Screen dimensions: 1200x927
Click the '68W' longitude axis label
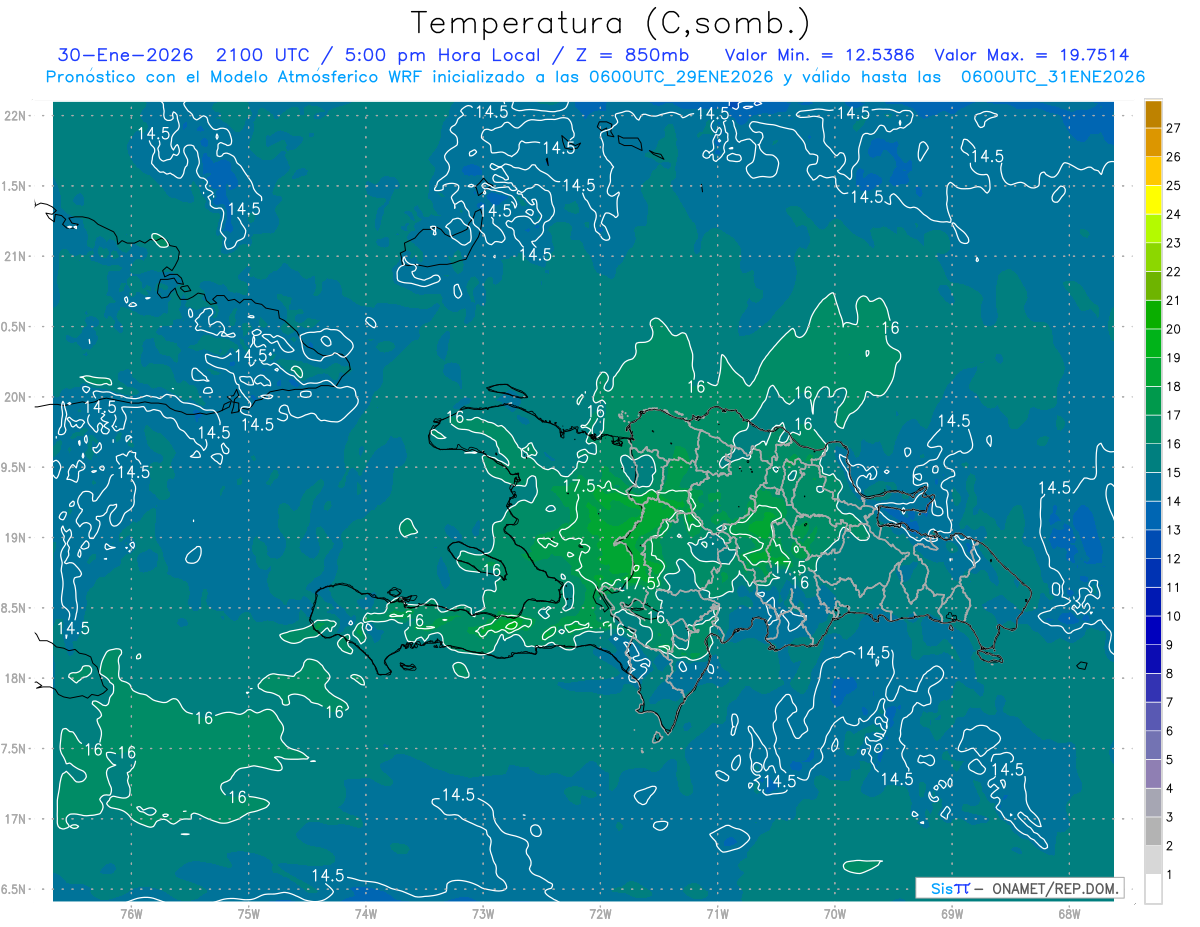1068,913
